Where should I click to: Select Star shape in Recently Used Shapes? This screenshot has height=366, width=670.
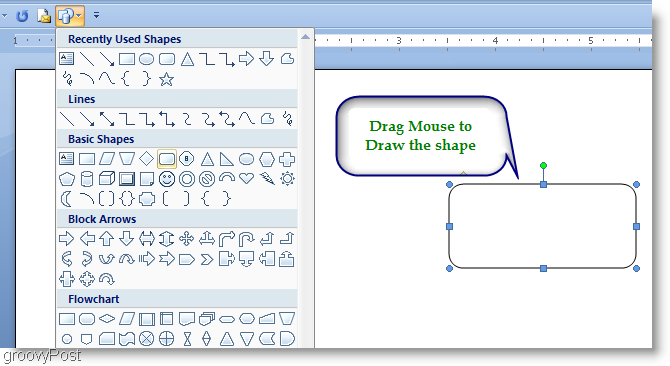coord(166,79)
